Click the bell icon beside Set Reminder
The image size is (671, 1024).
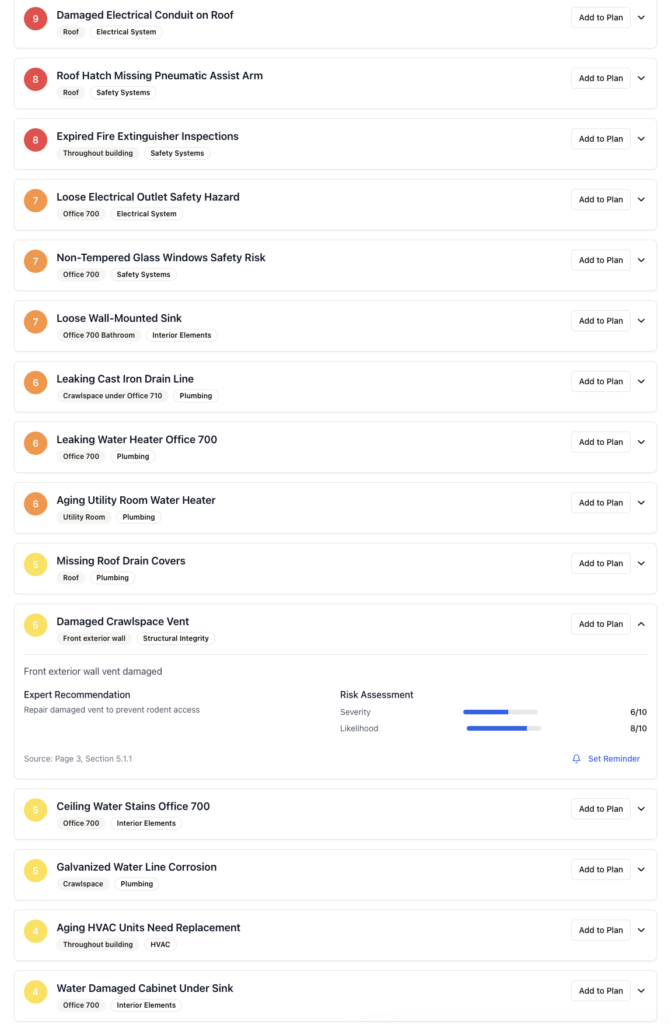(576, 759)
